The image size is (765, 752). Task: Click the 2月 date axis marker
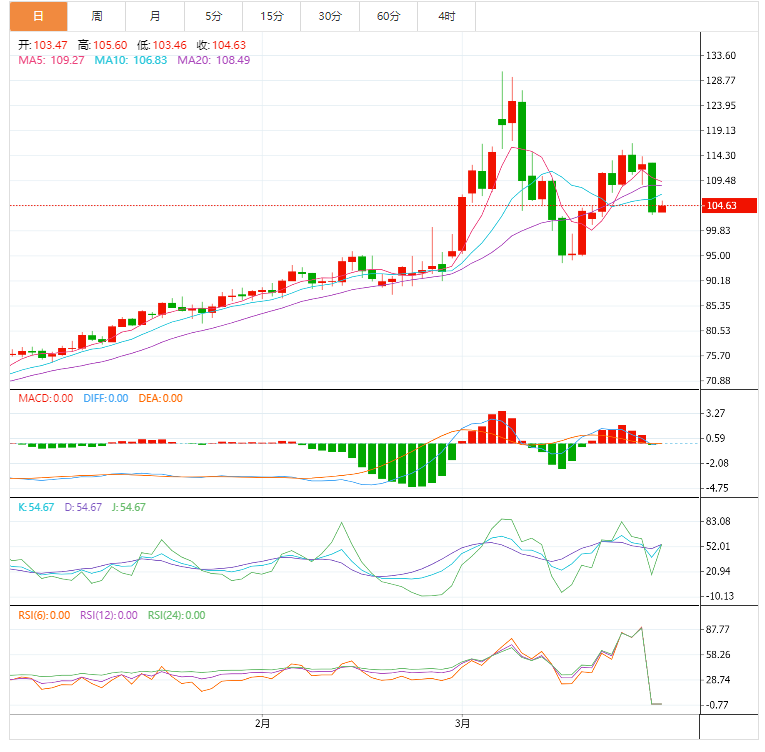pyautogui.click(x=262, y=724)
